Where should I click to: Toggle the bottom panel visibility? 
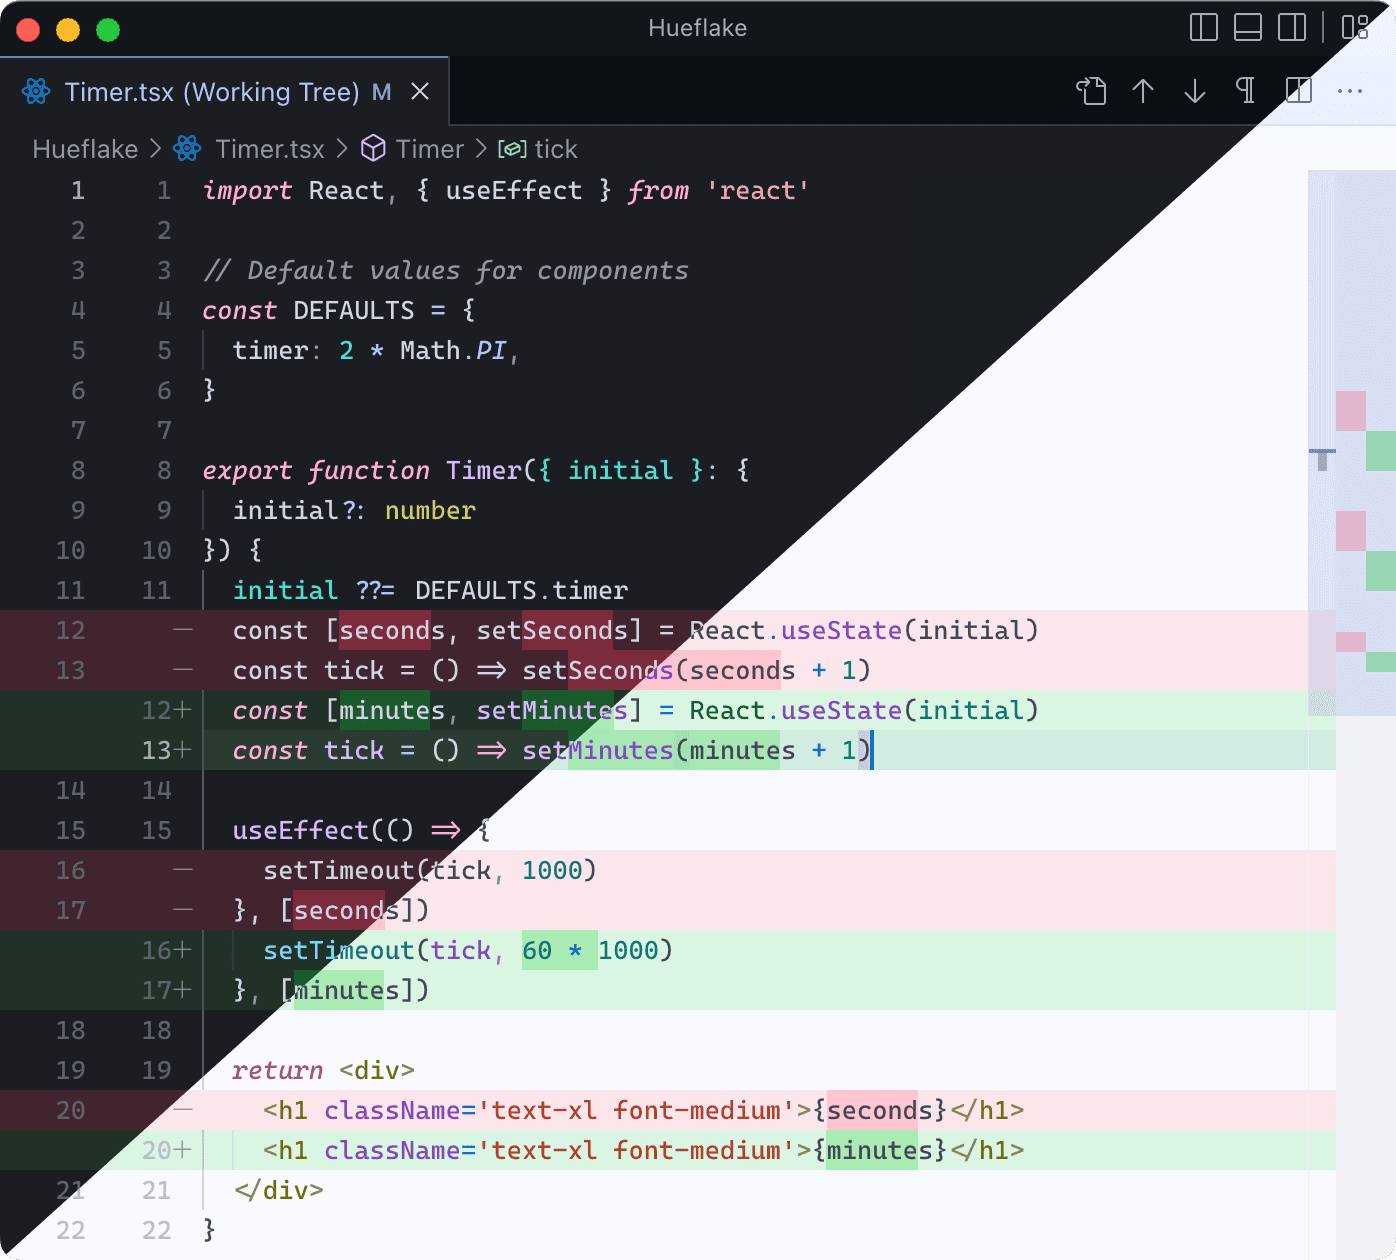coord(1247,28)
